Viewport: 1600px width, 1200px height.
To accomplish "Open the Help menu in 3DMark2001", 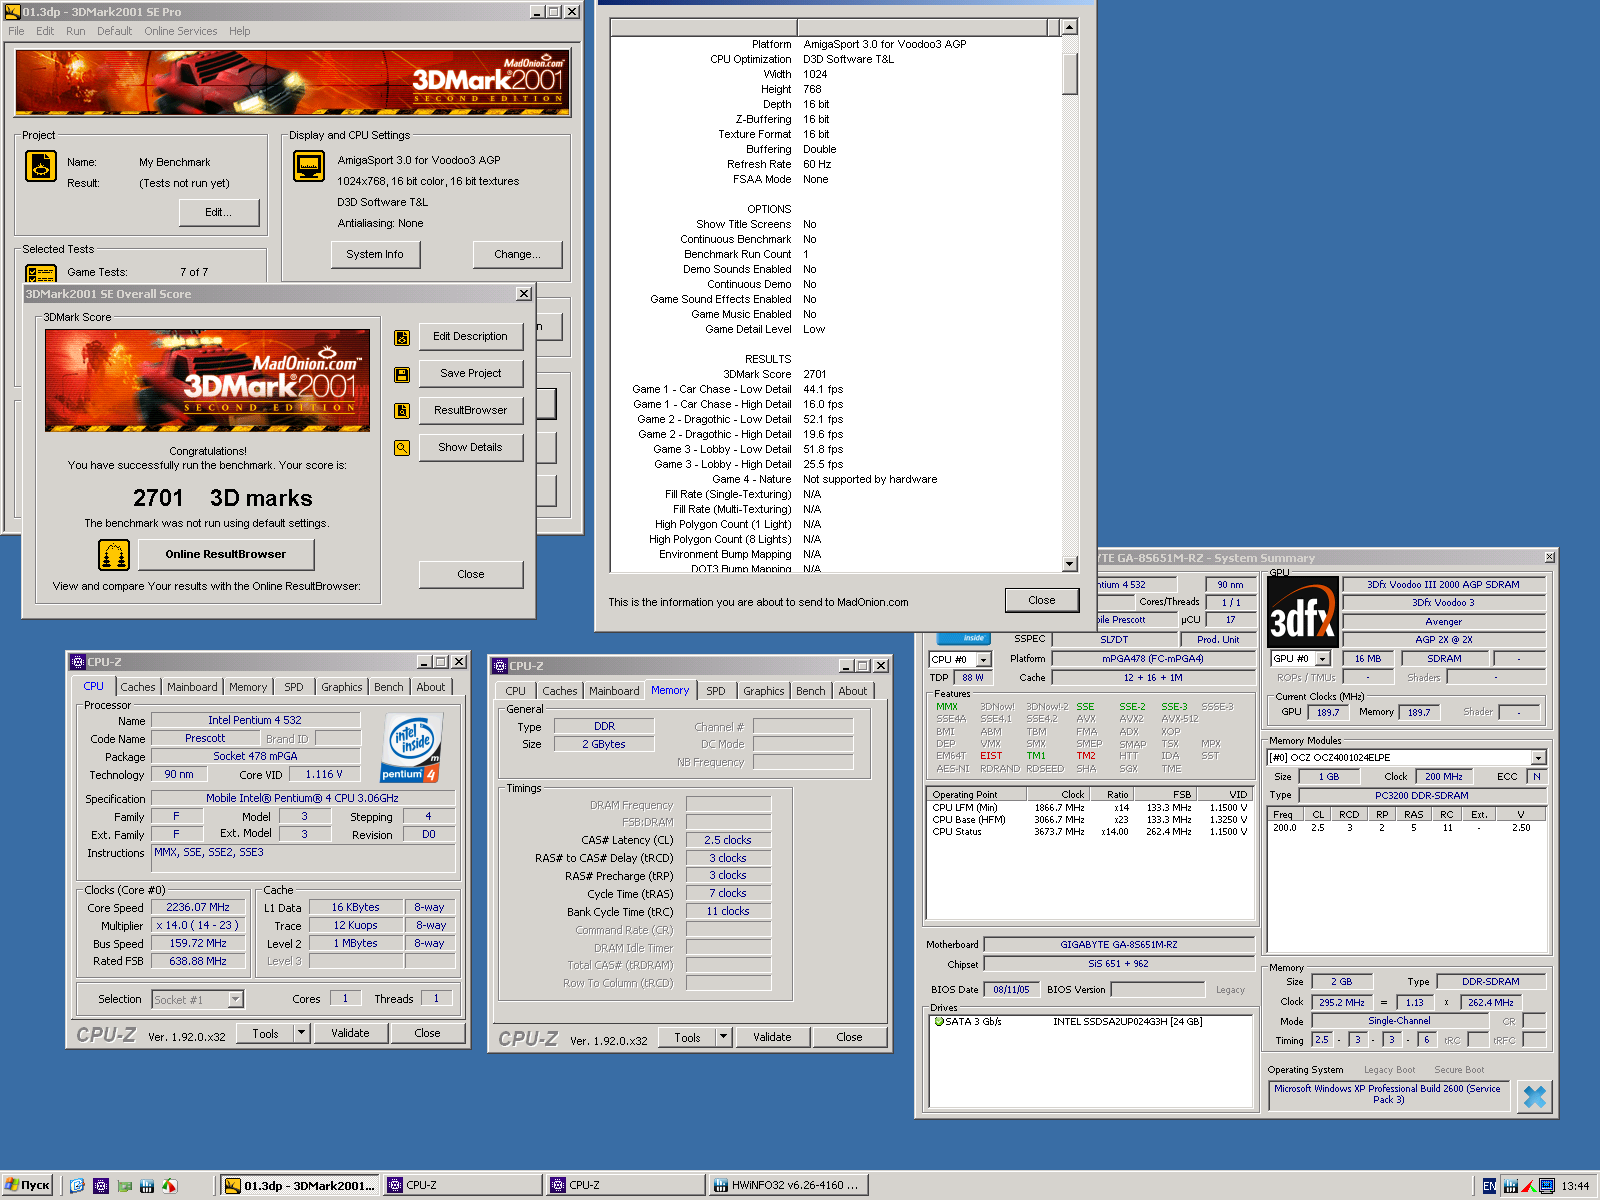I will click(x=239, y=31).
